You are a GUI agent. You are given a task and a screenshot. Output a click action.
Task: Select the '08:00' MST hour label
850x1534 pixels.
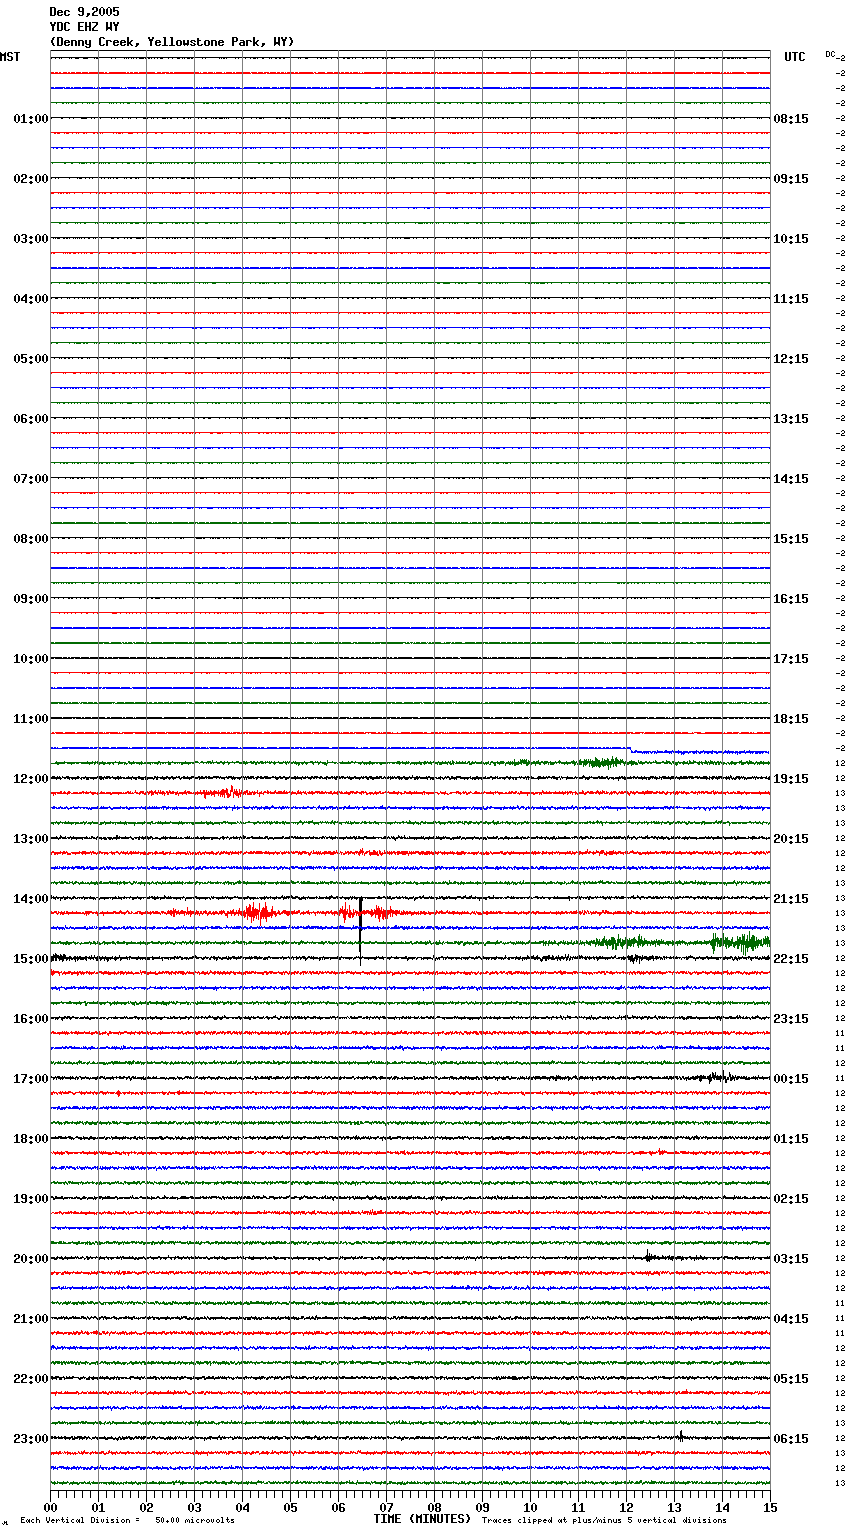31,539
